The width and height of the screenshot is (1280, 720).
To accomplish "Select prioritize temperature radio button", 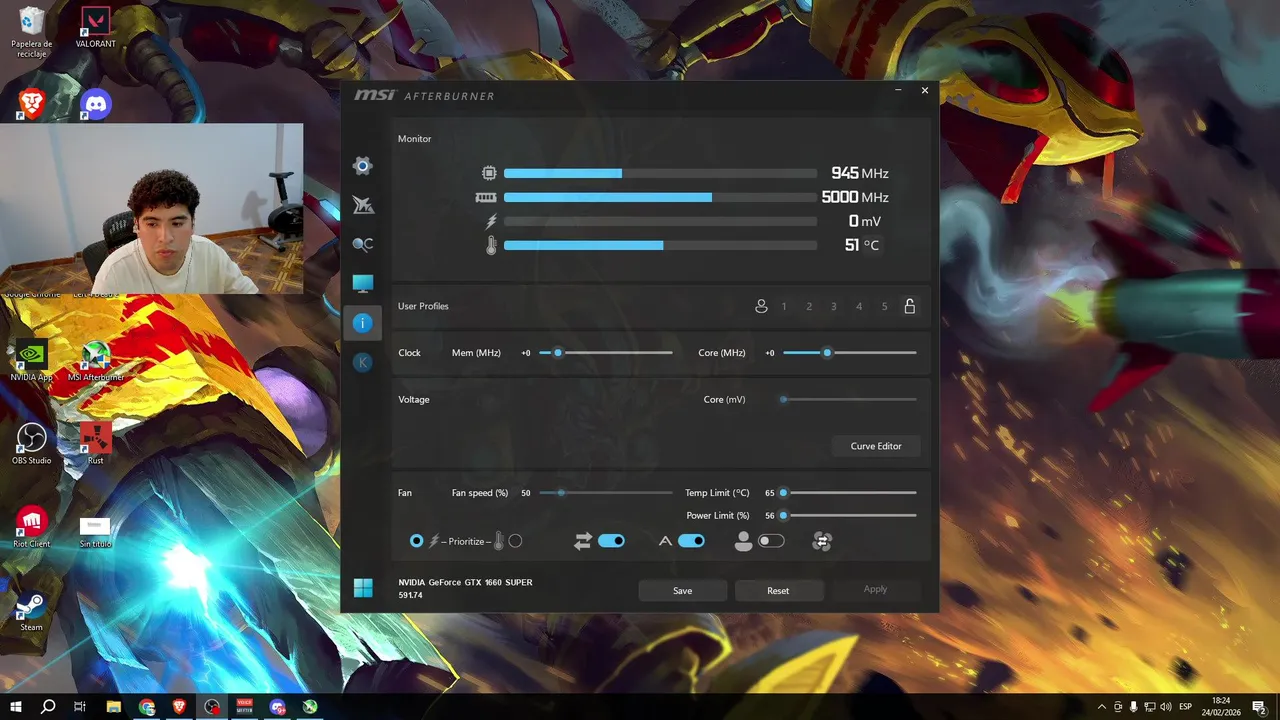I will pyautogui.click(x=515, y=541).
